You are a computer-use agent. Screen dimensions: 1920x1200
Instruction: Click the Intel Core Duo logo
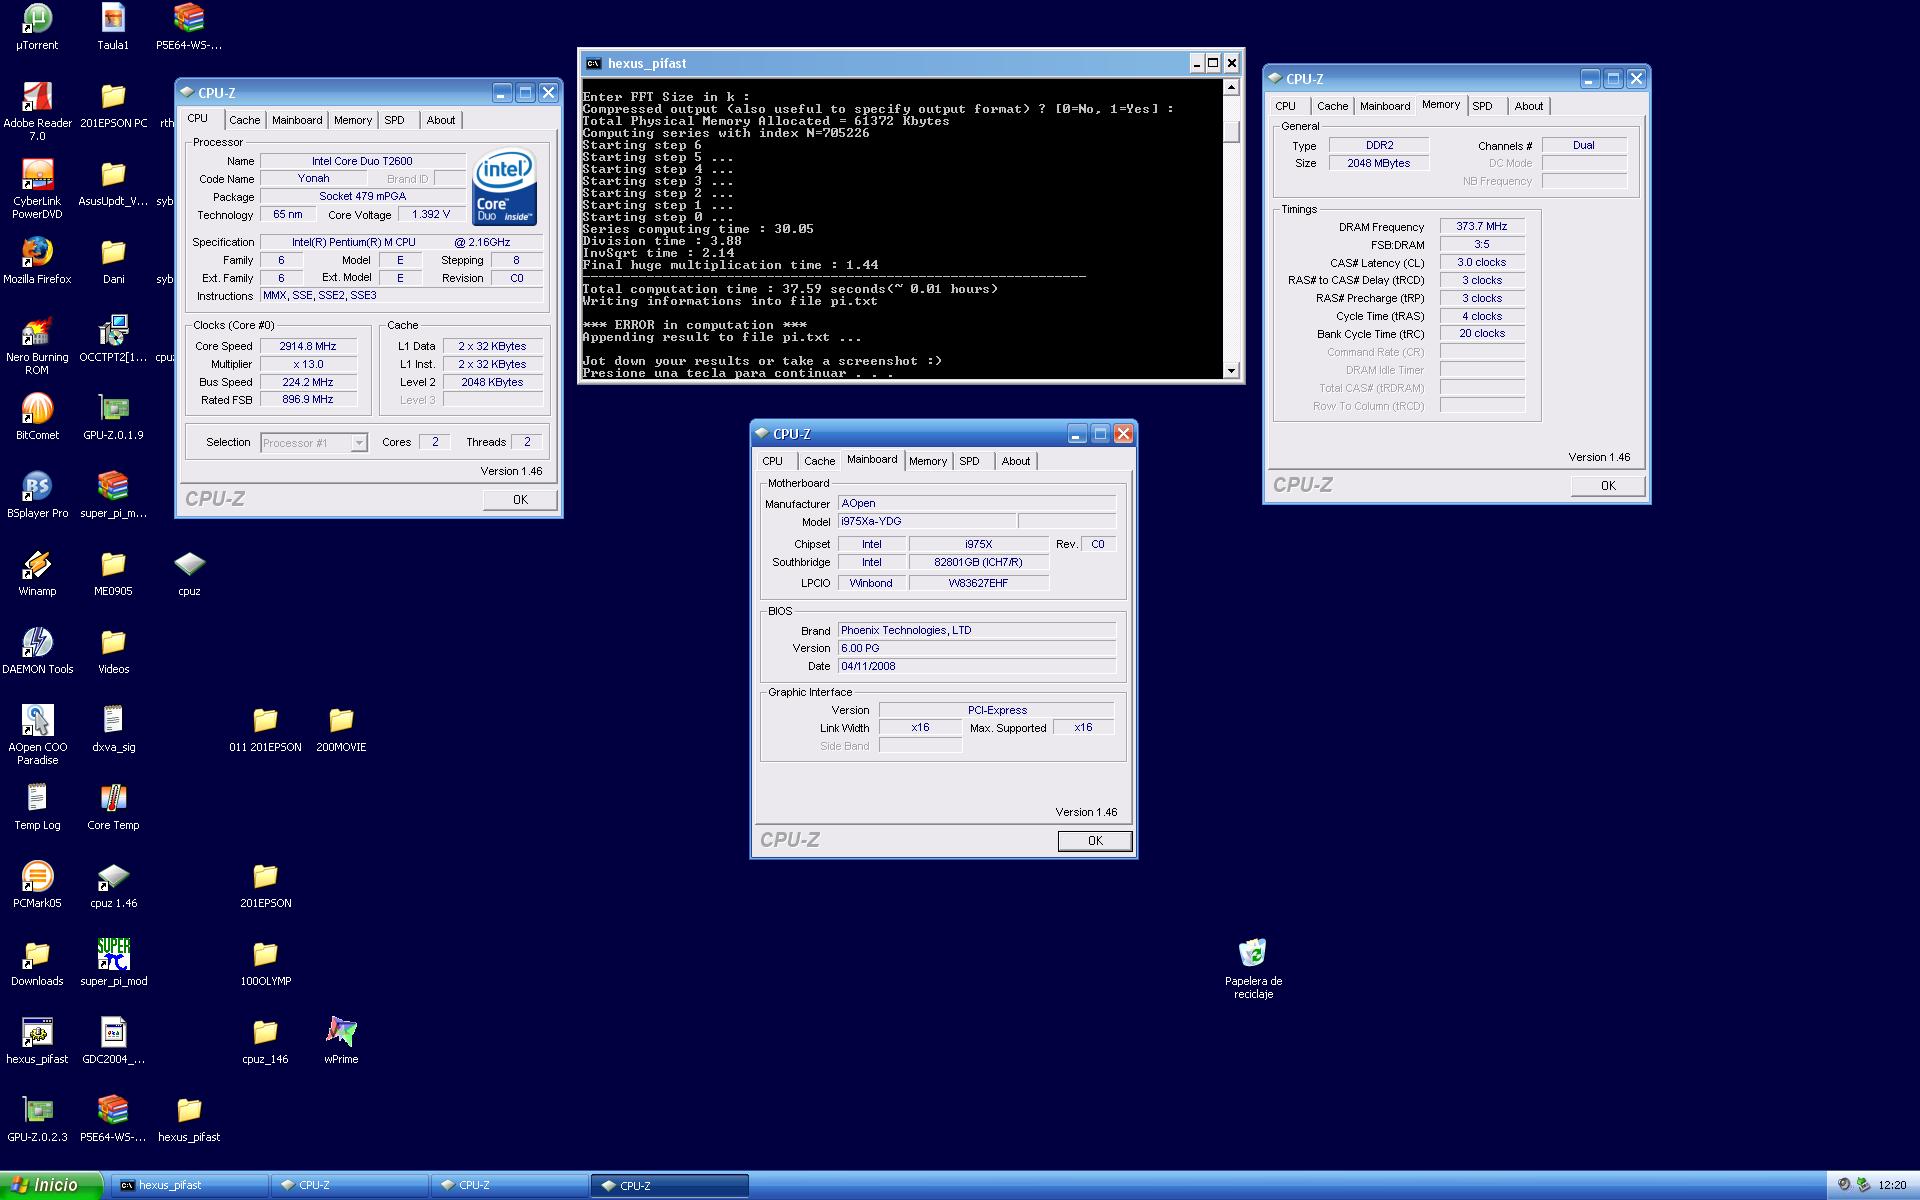[505, 187]
